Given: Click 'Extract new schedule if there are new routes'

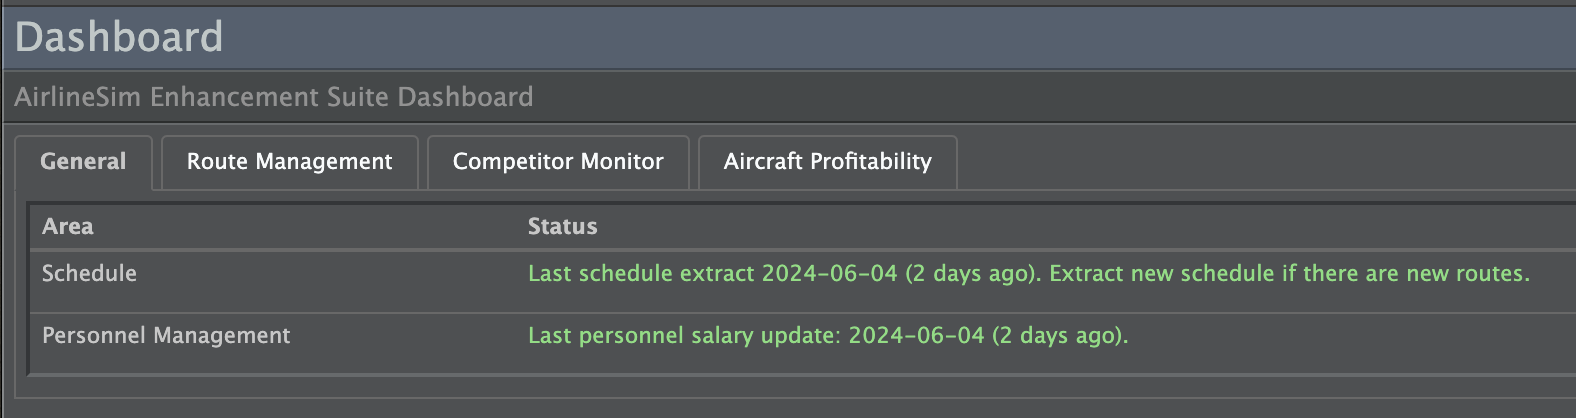Looking at the screenshot, I should point(1289,274).
